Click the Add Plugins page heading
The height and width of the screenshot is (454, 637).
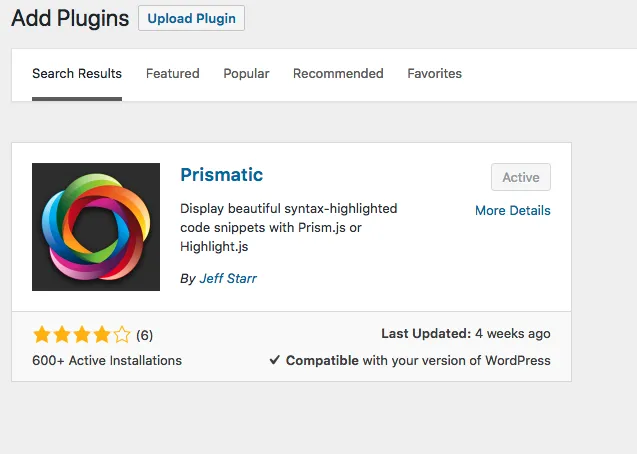[x=70, y=18]
